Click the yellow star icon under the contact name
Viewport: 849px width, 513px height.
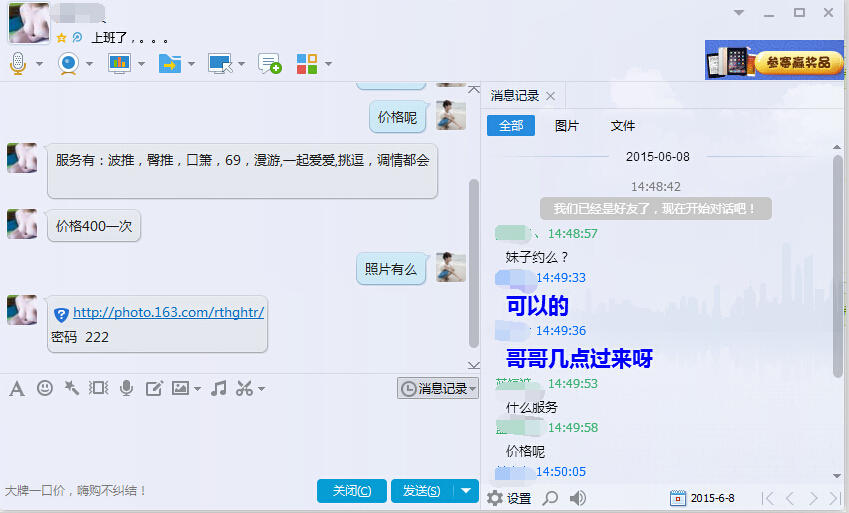point(61,38)
